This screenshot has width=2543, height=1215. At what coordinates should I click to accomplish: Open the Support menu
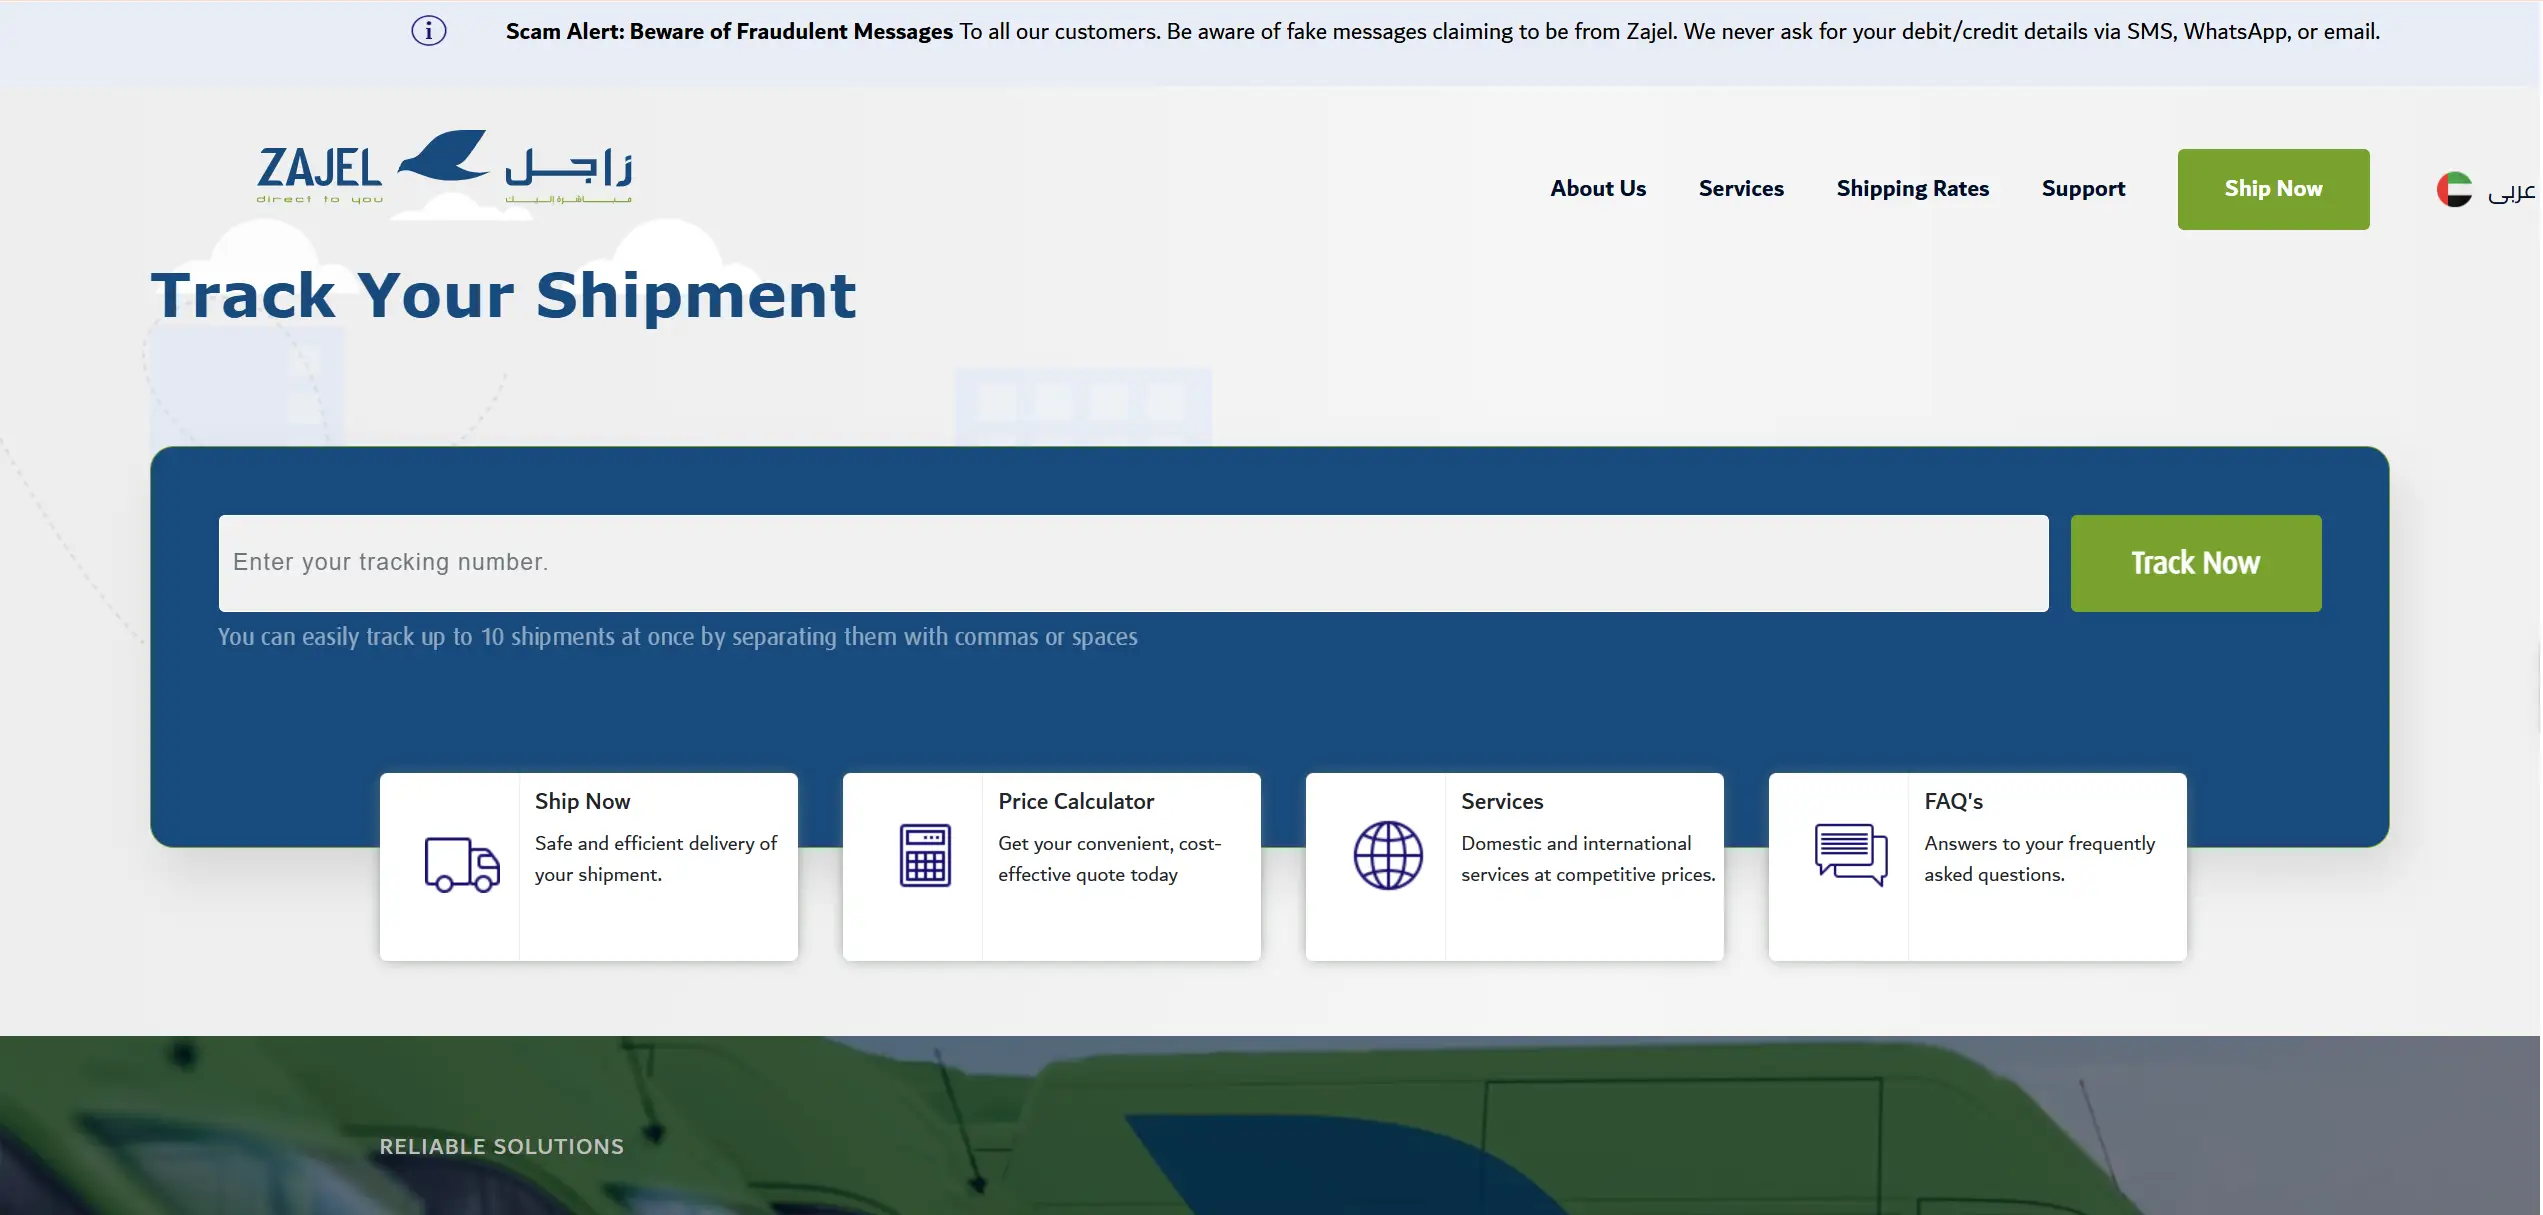click(2083, 189)
